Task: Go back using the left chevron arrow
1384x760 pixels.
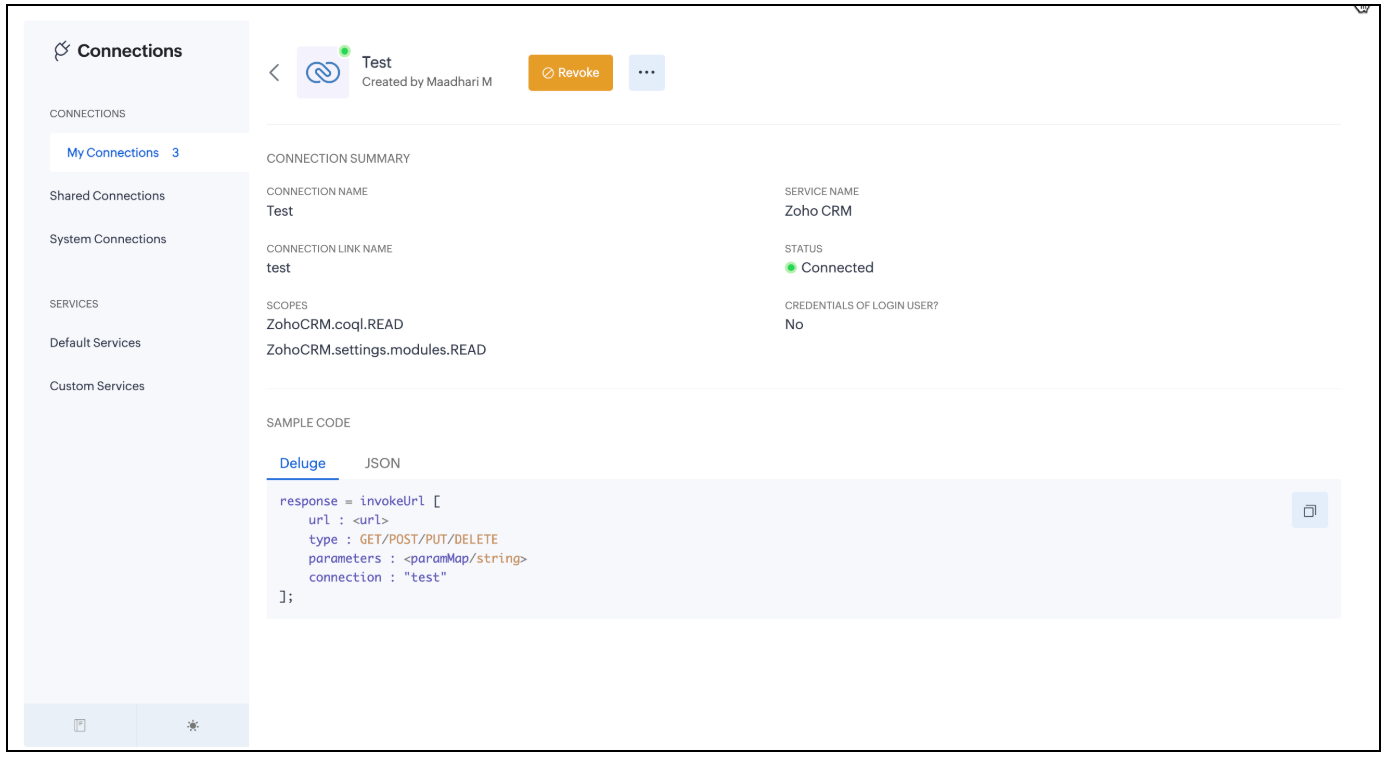Action: tap(274, 73)
